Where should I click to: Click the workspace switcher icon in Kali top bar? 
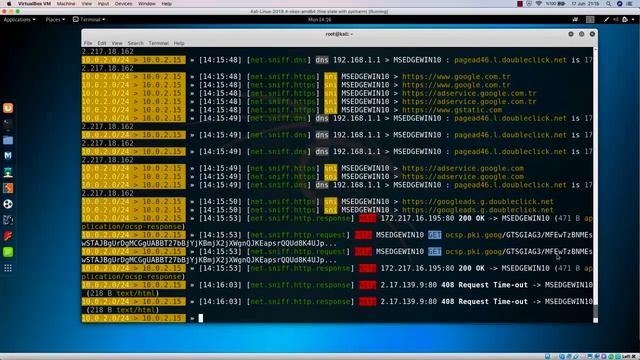point(590,19)
